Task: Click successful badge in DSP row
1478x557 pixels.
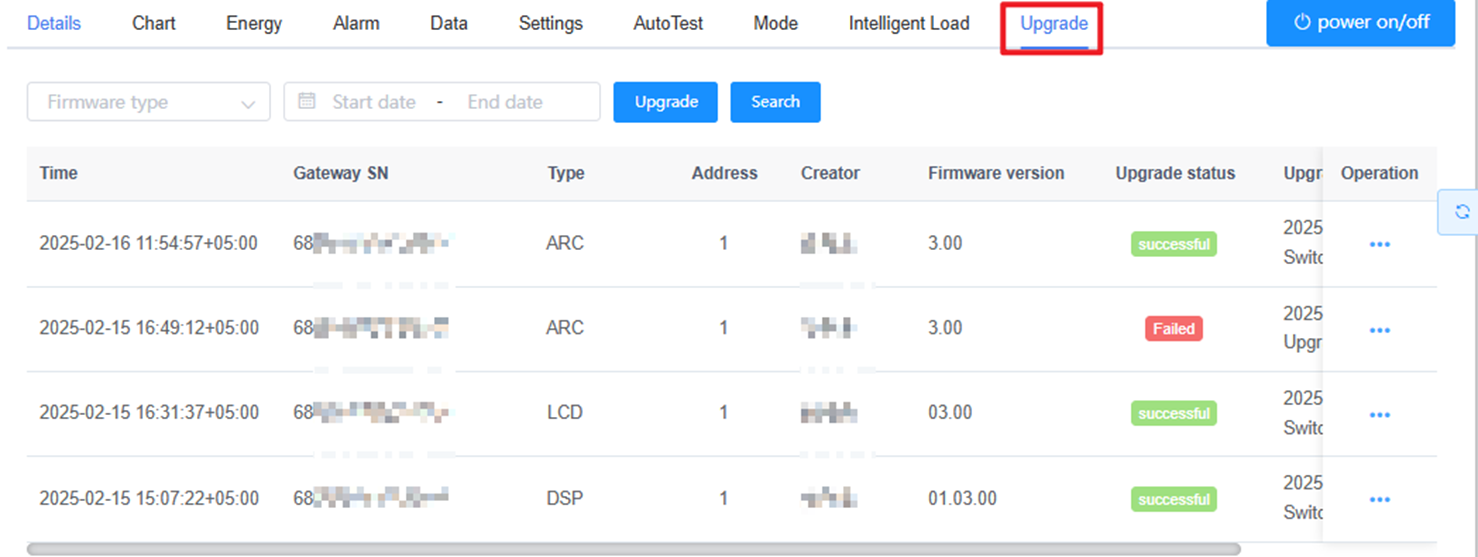Action: pyautogui.click(x=1174, y=499)
